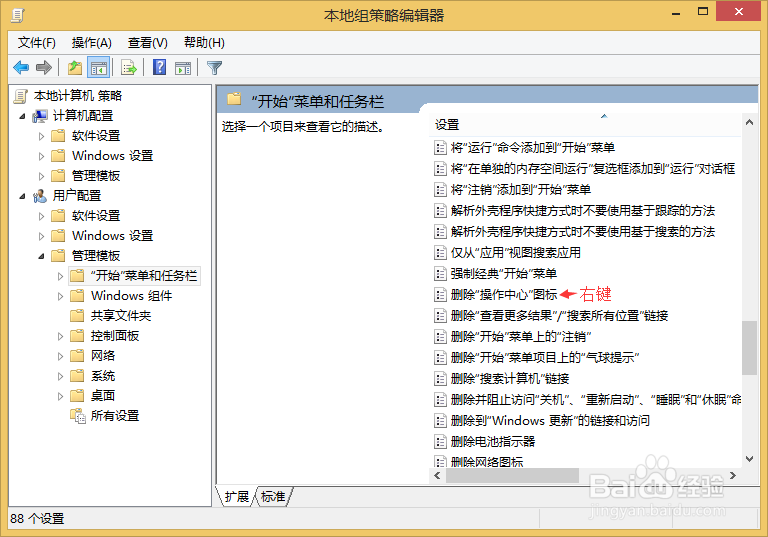Expand the 网络 tree node
The image size is (768, 537).
click(x=60, y=356)
